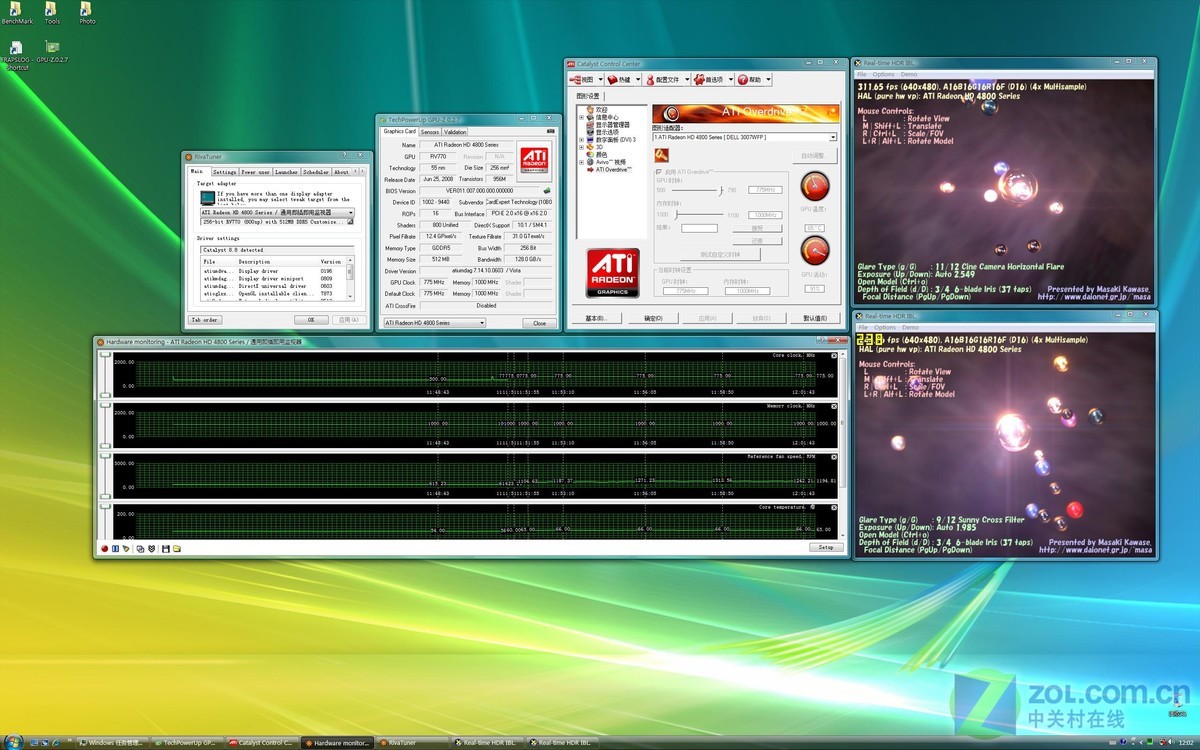
Task: Expand the 数字面板 (DVI) 3 tree node
Action: click(x=582, y=139)
